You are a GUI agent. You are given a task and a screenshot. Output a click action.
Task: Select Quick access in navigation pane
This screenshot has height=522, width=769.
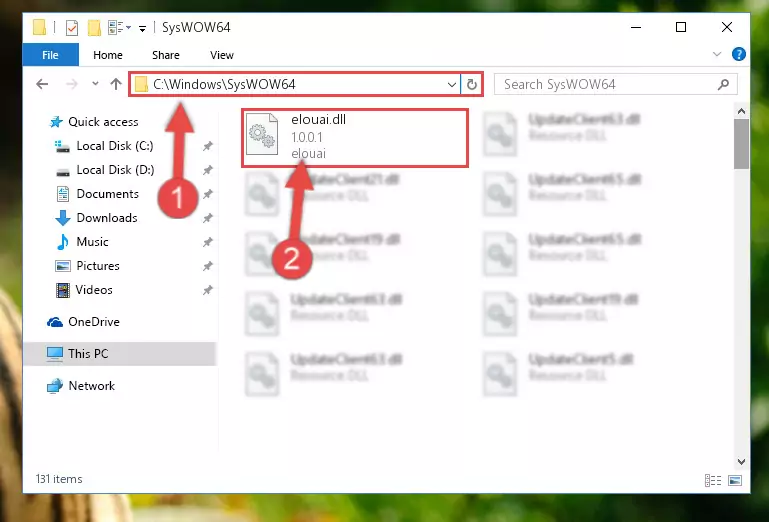[103, 122]
